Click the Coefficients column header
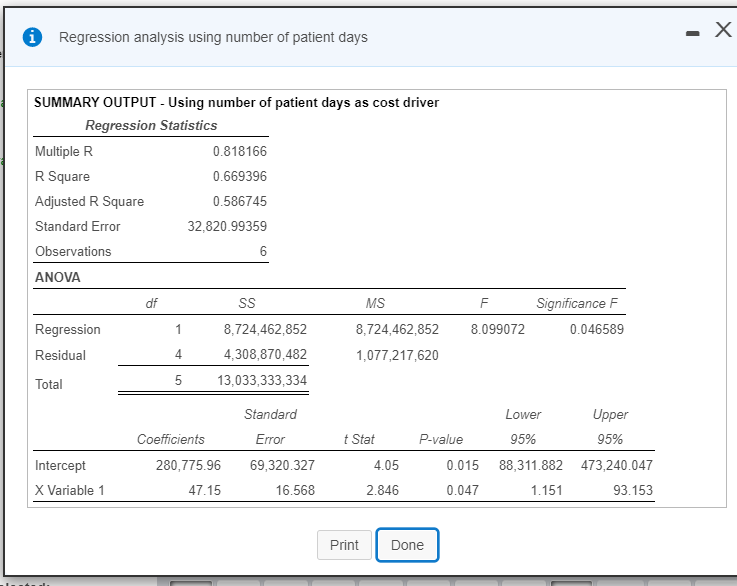Screen dimensions: 737x586 click(171, 439)
